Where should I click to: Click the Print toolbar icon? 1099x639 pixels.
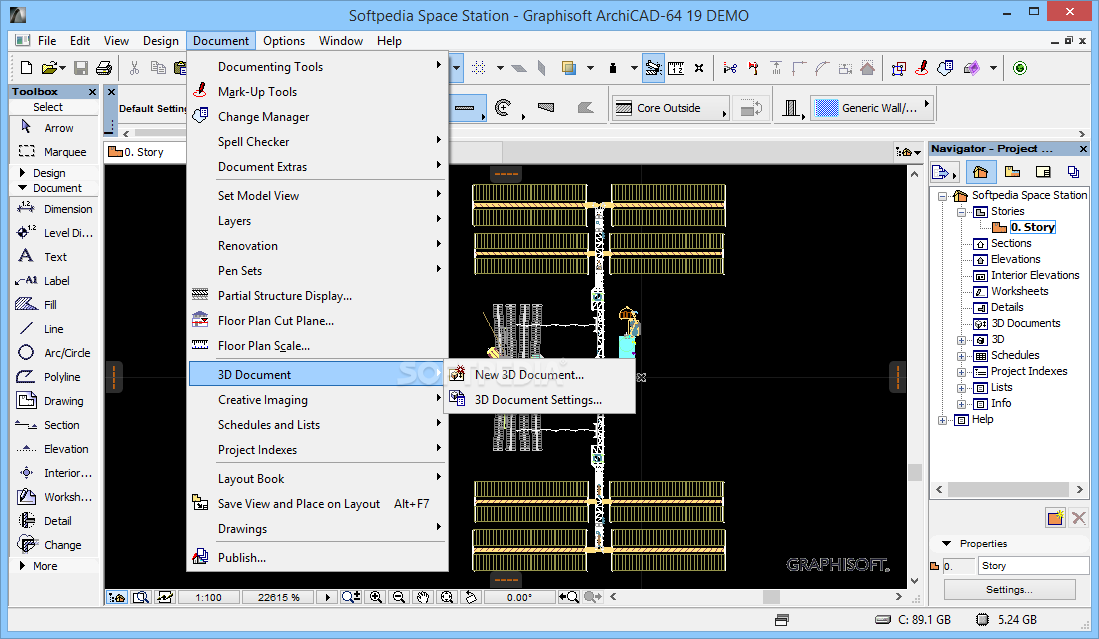(104, 68)
